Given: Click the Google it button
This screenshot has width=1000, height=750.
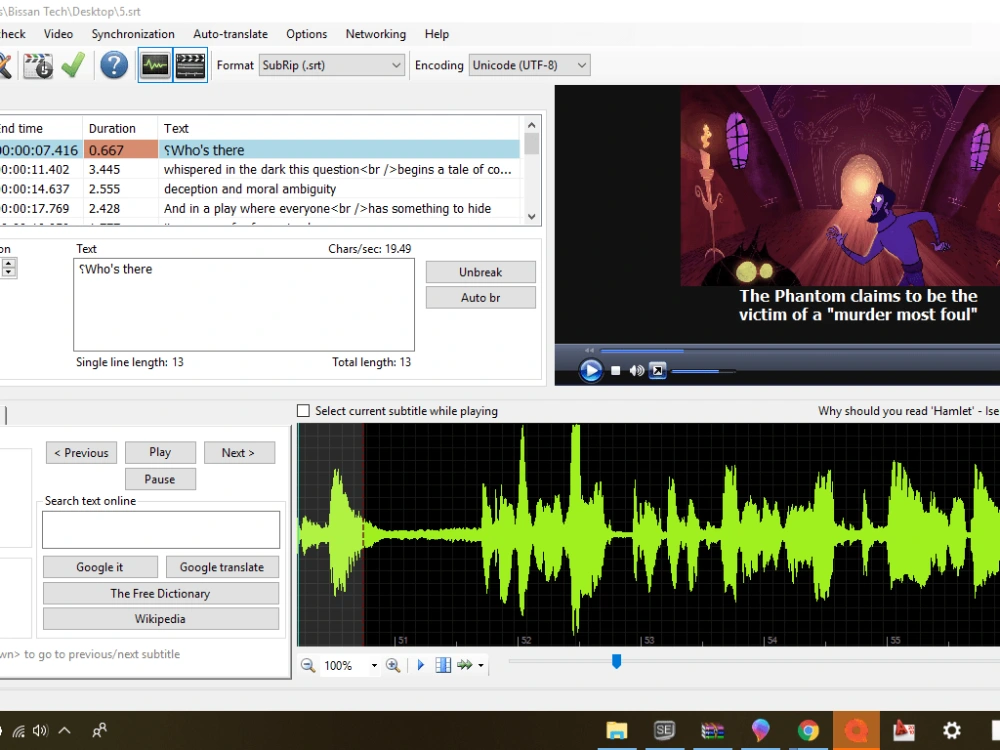Looking at the screenshot, I should (x=100, y=567).
